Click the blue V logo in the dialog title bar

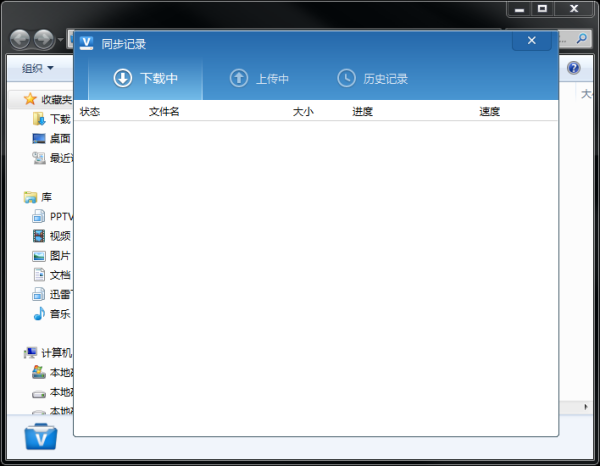86,43
